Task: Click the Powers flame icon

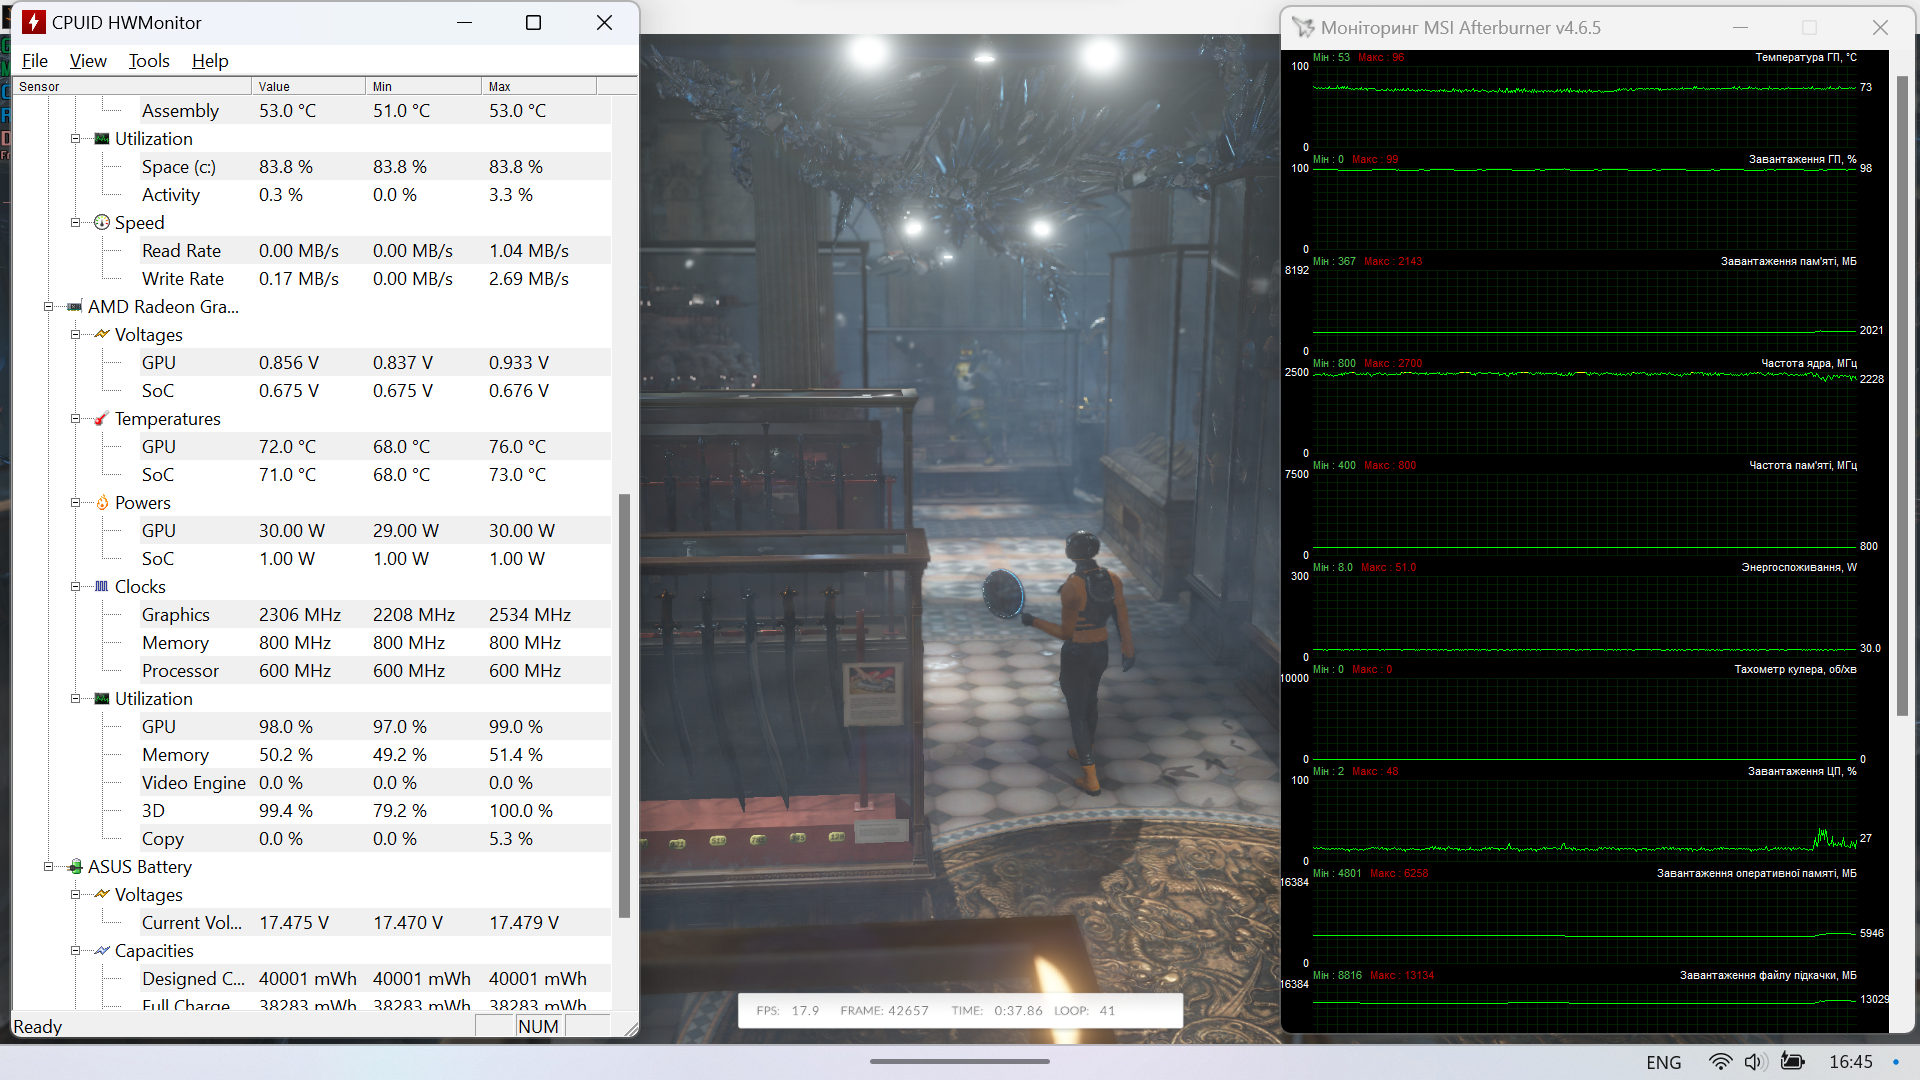Action: click(x=101, y=503)
